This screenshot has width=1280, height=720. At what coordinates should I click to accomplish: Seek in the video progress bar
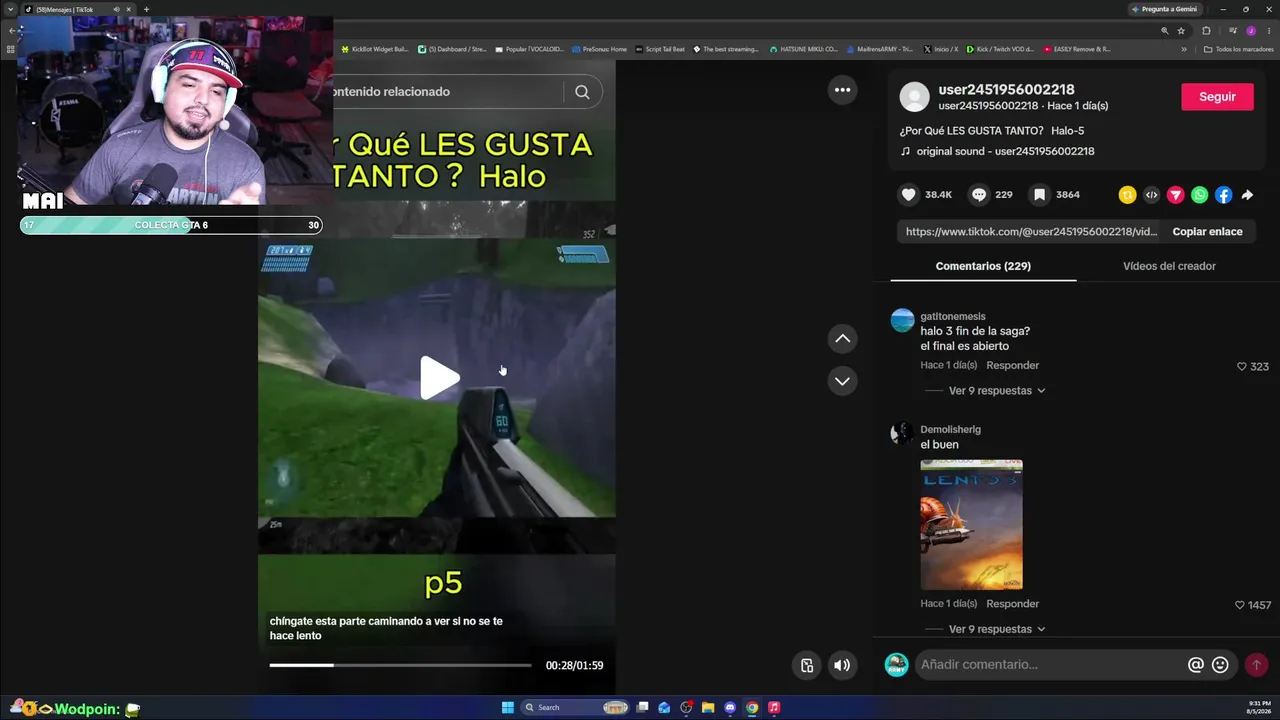coord(400,665)
